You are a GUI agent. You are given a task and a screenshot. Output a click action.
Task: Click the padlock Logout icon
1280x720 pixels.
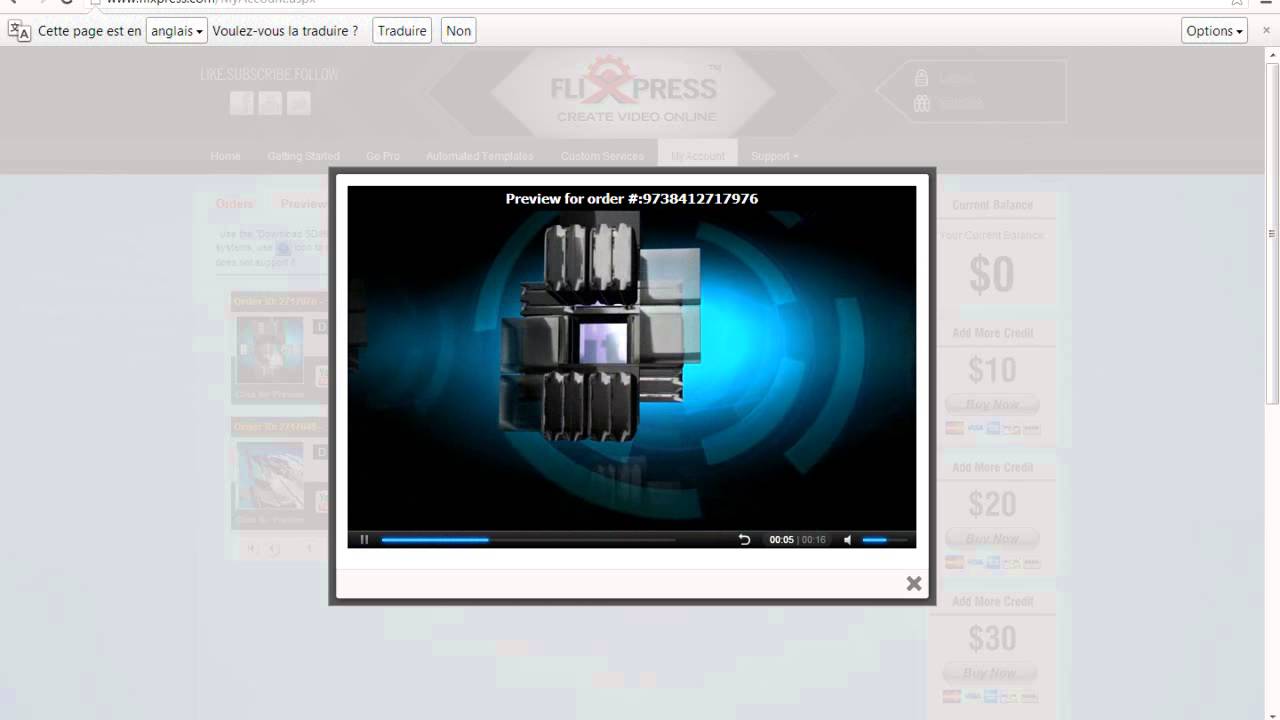click(922, 78)
